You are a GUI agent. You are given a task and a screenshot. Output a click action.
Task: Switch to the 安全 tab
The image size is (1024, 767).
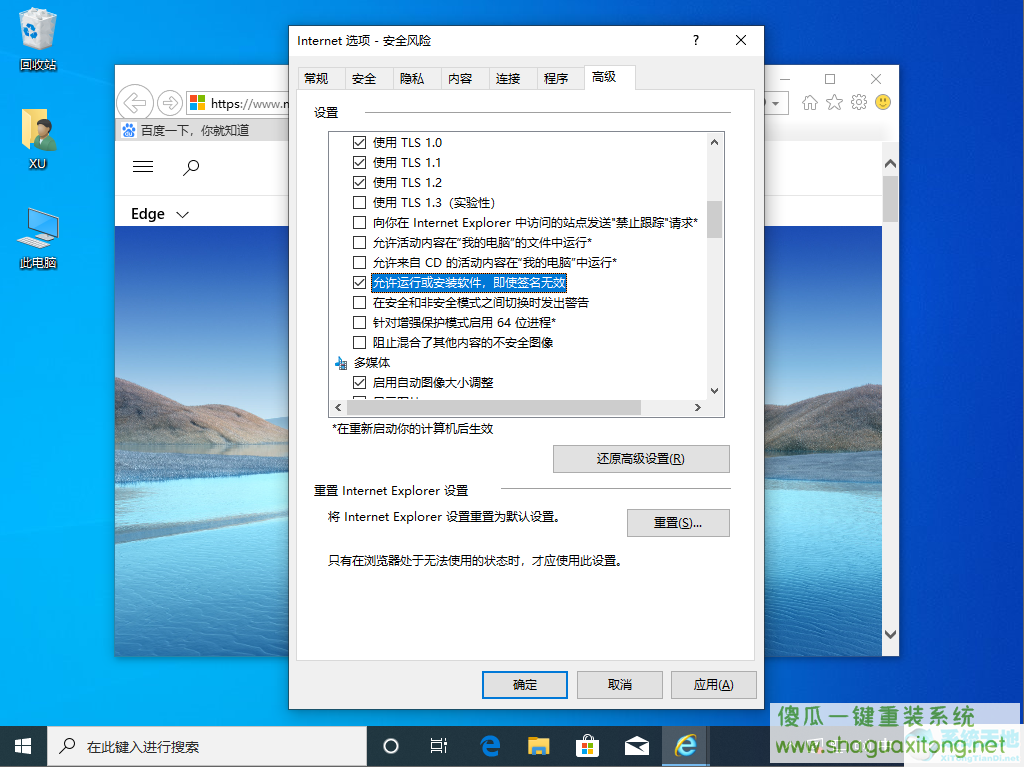click(x=364, y=78)
